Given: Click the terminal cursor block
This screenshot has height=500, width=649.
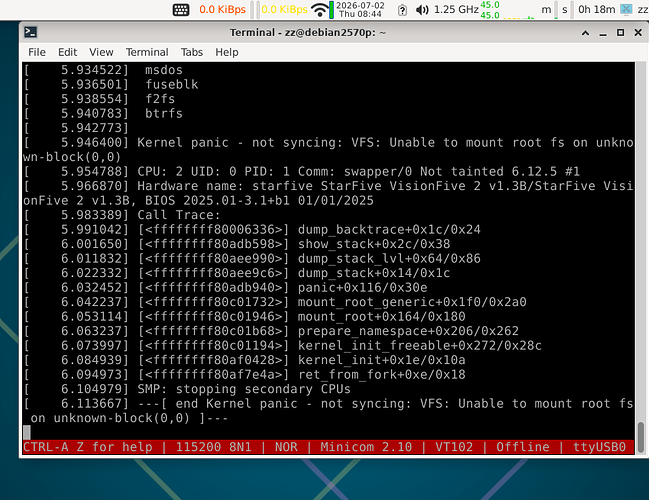Looking at the screenshot, I should coord(27,433).
